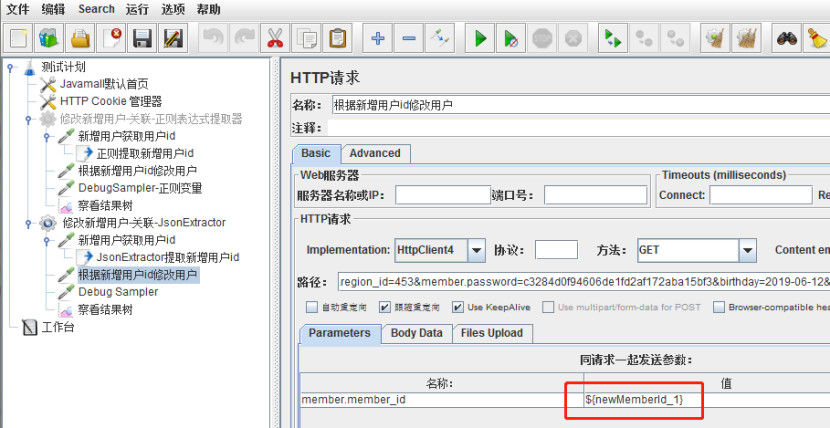The height and width of the screenshot is (428, 830).
Task: Click the Remote stop all icon
Action: (x=644, y=38)
